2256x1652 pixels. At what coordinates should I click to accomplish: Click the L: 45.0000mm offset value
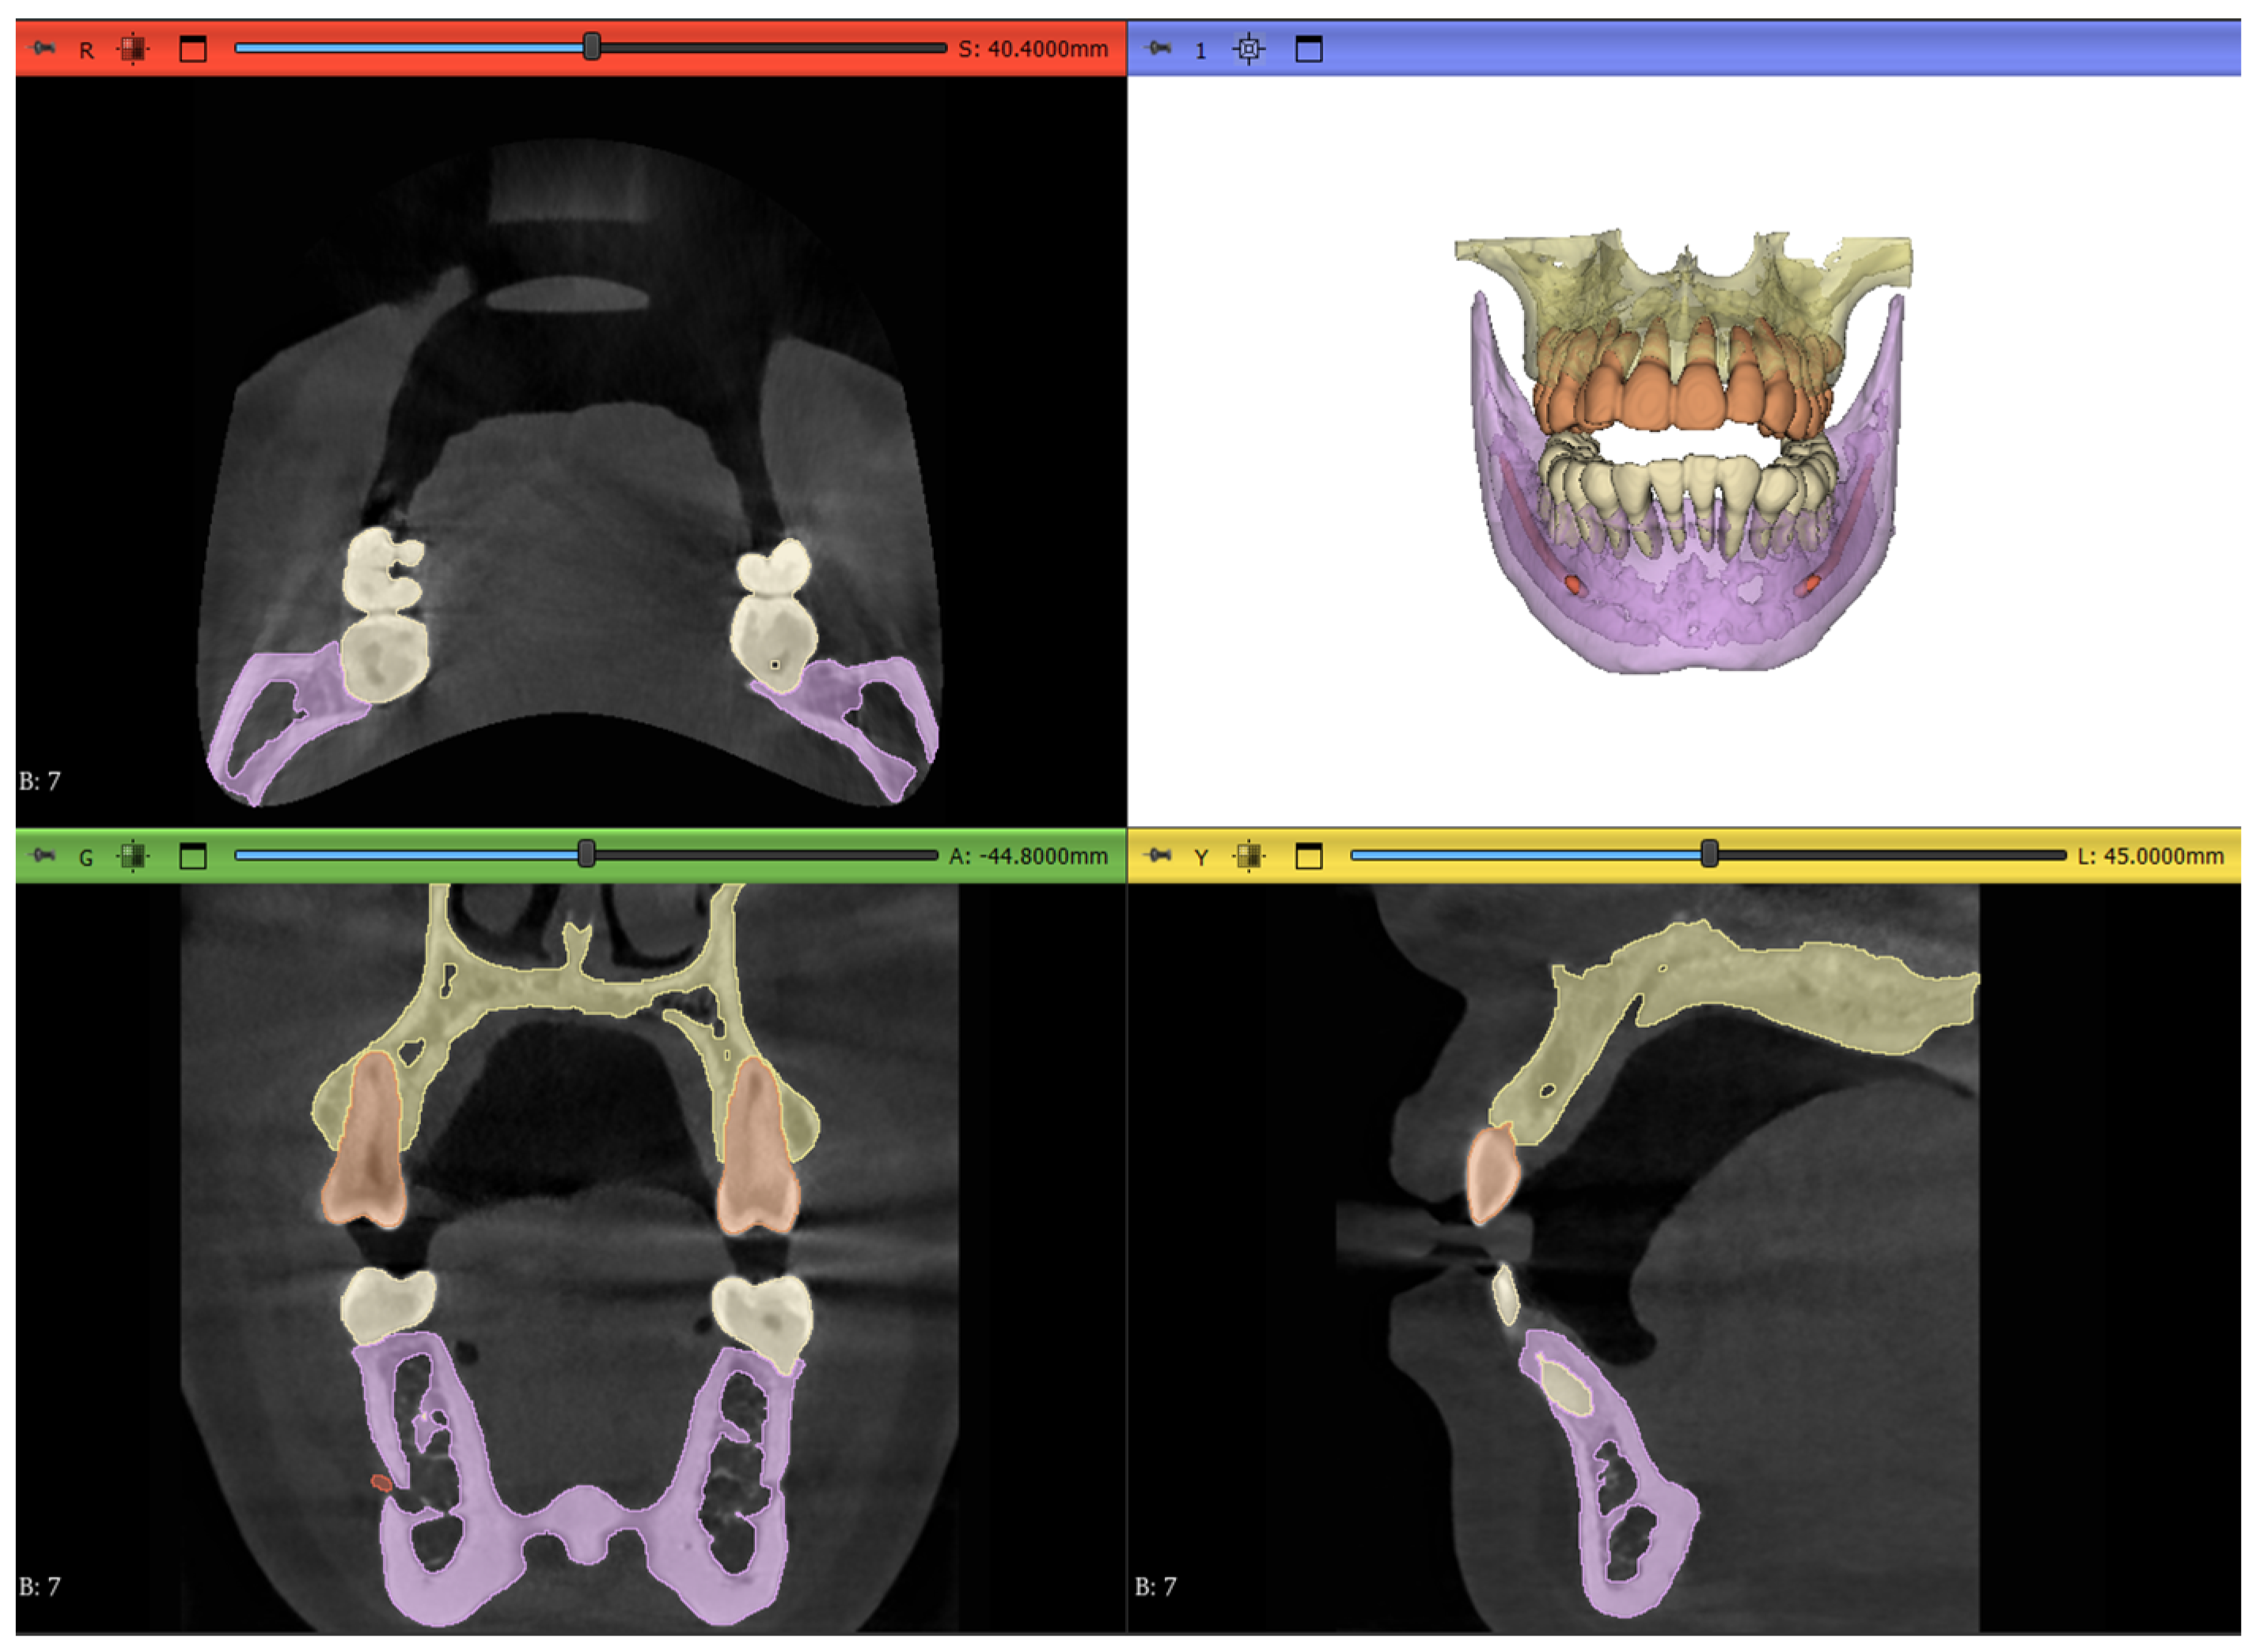(2150, 857)
